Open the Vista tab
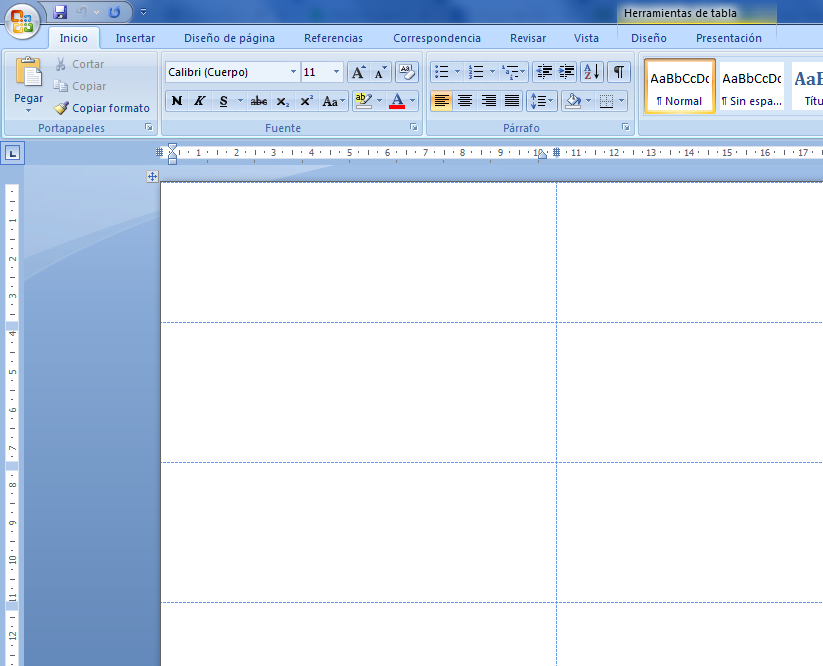Screen dimensions: 823x666 pyautogui.click(x=586, y=38)
